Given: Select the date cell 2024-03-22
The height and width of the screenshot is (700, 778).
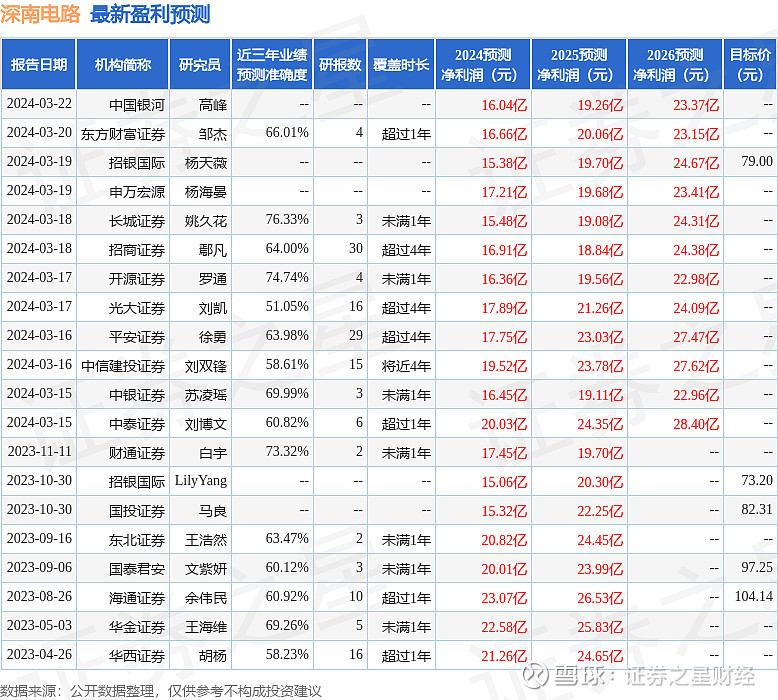Looking at the screenshot, I should pos(39,104).
